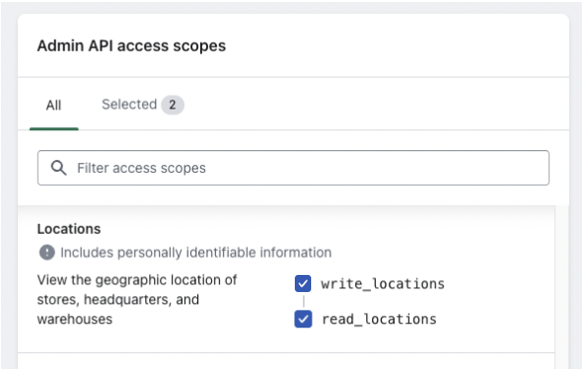
Task: Click the exclamation warning icon under Locations
Action: click(x=47, y=252)
